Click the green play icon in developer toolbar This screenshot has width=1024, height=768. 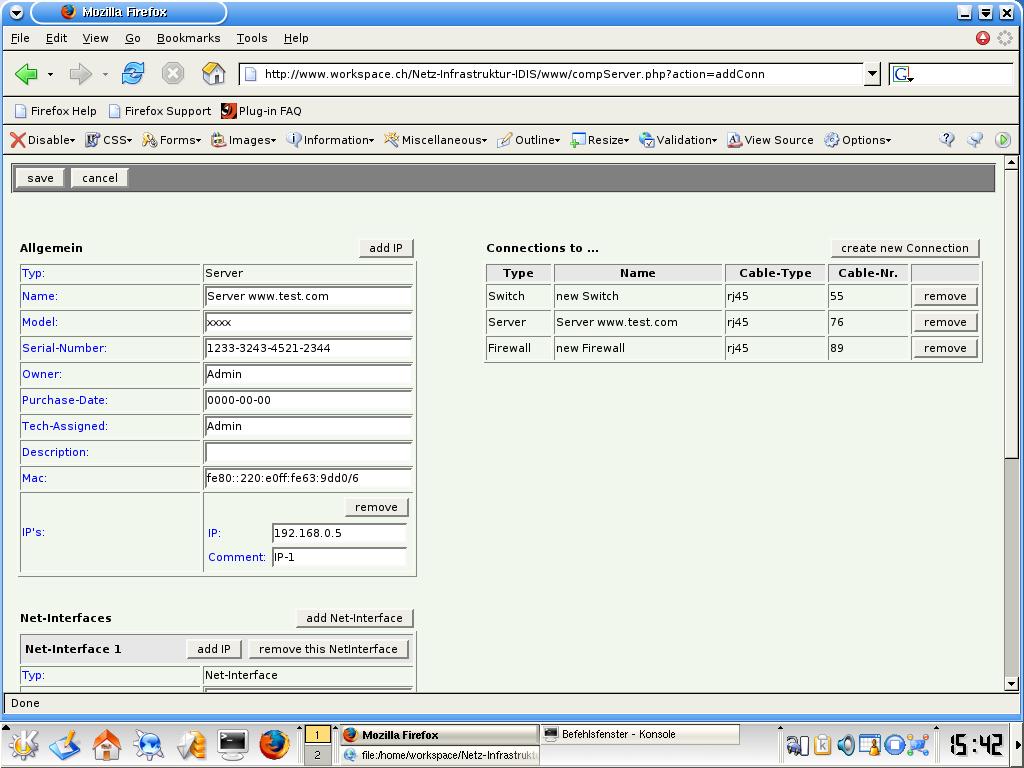(1003, 139)
